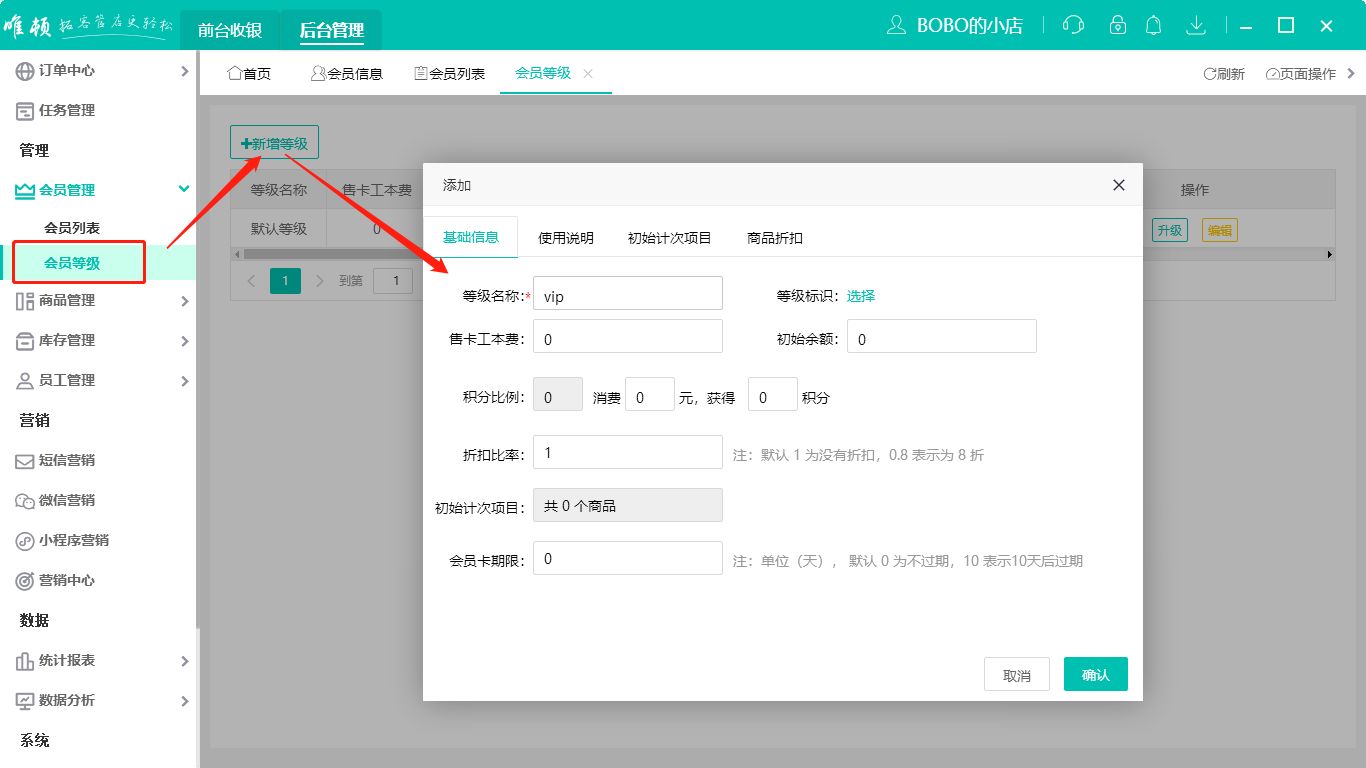Click the horizontal scrollbar right arrow

click(x=1330, y=255)
